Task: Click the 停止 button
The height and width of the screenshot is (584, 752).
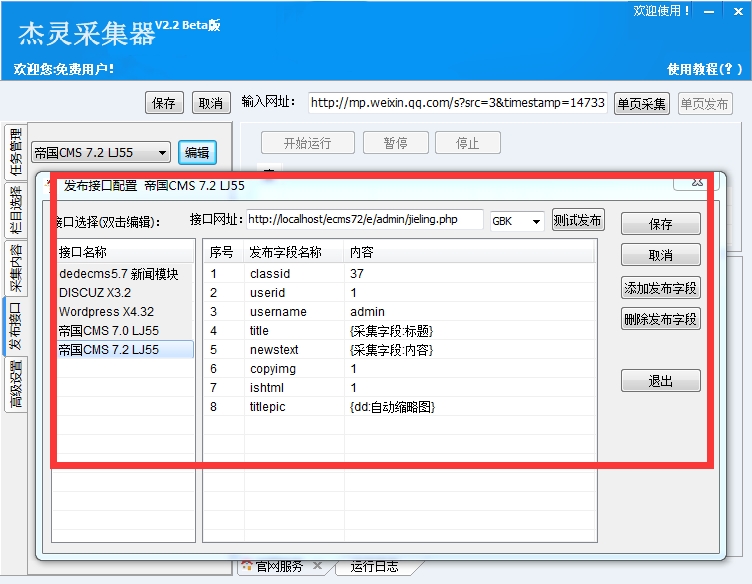Action: (x=468, y=143)
